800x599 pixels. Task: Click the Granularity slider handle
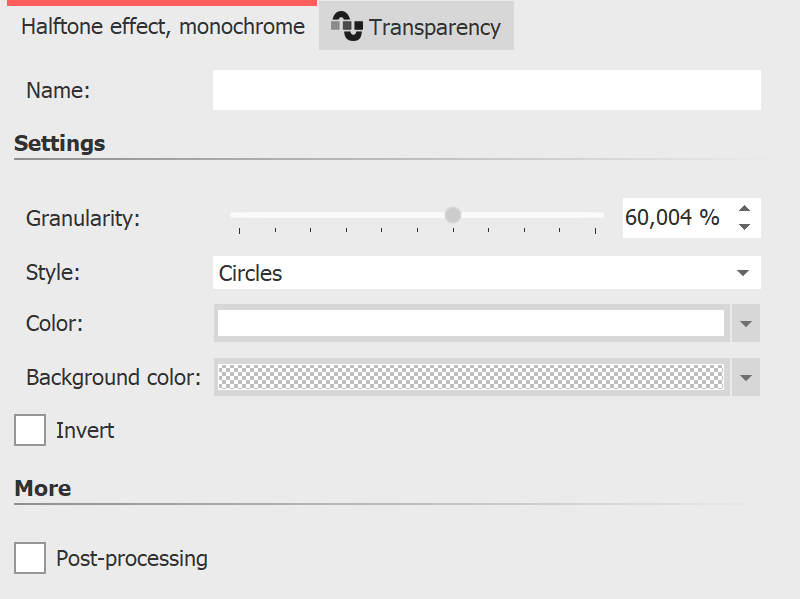452,214
